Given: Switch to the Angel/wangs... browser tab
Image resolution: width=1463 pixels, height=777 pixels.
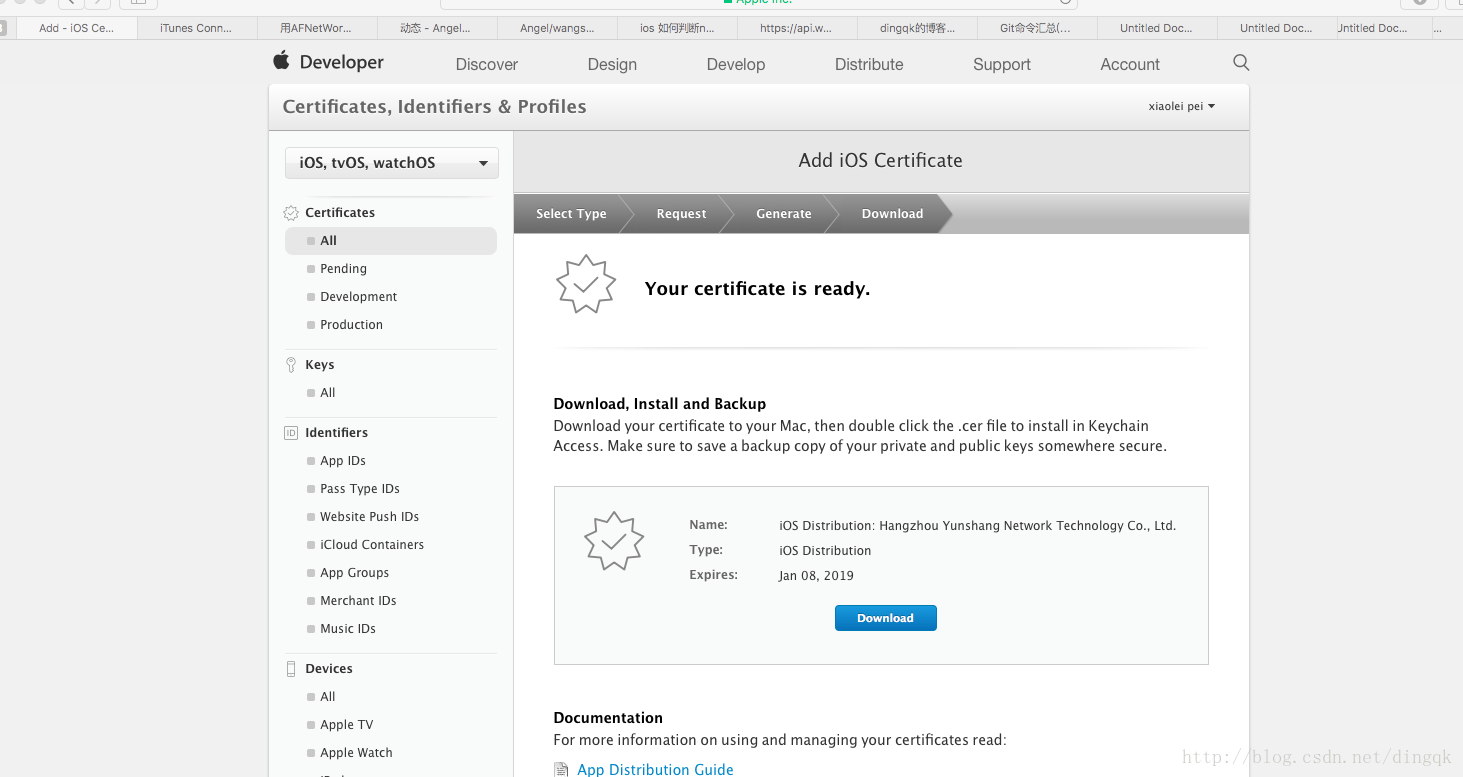Looking at the screenshot, I should click(557, 28).
